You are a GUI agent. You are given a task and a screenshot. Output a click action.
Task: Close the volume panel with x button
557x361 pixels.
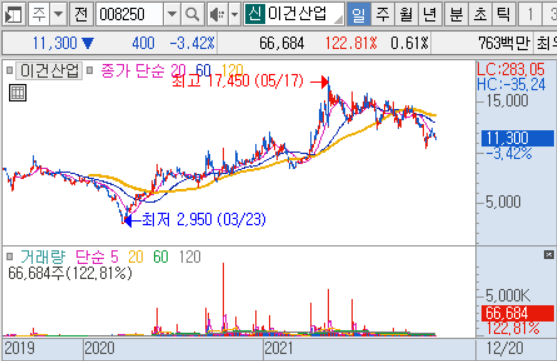pos(549,254)
